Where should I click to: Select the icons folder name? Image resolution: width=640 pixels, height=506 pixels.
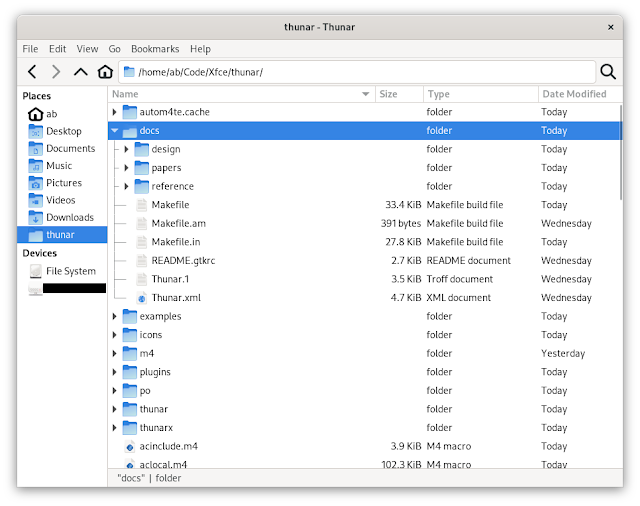point(151,335)
